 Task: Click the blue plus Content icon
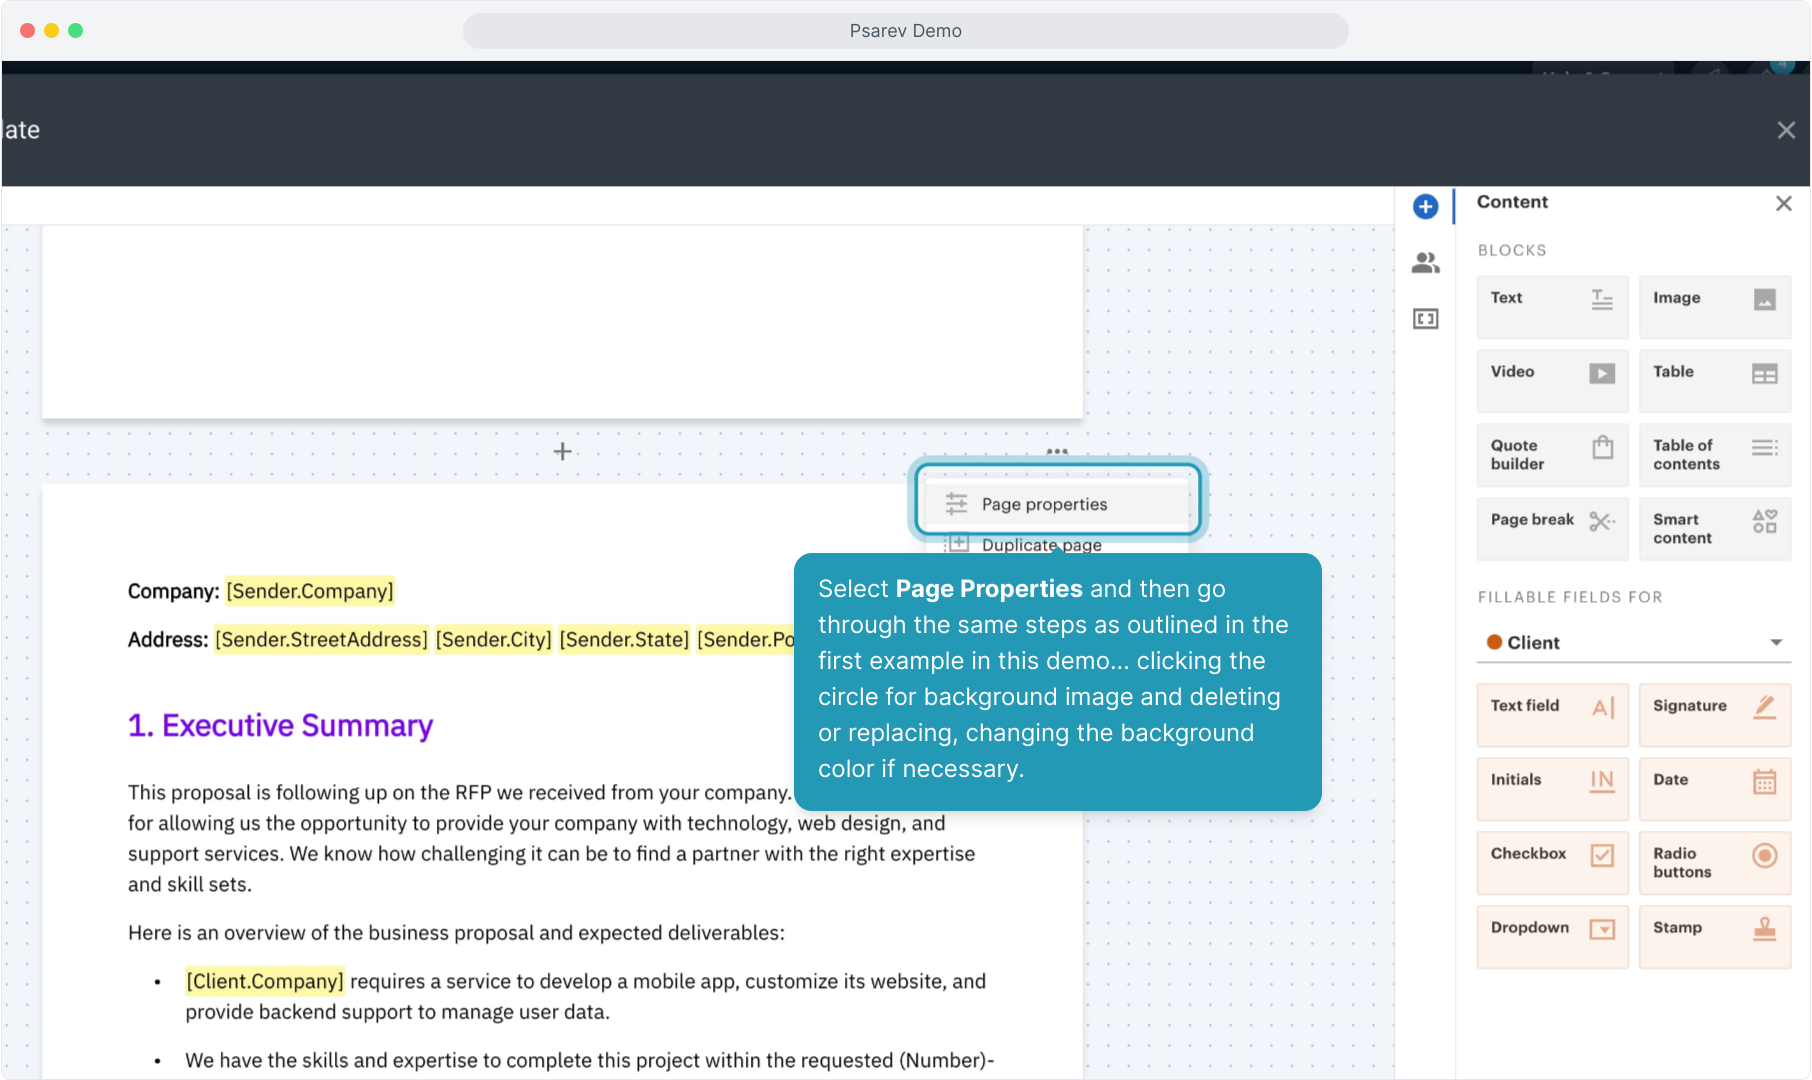[x=1425, y=207]
